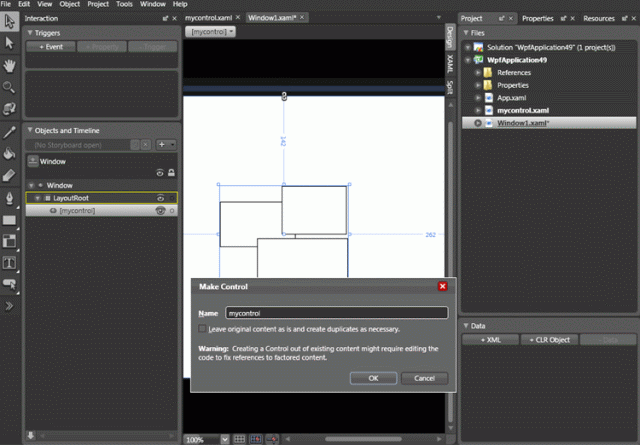Image resolution: width=640 pixels, height=445 pixels.
Task: Pick the Eyedropper tool
Action: pyautogui.click(x=9, y=131)
